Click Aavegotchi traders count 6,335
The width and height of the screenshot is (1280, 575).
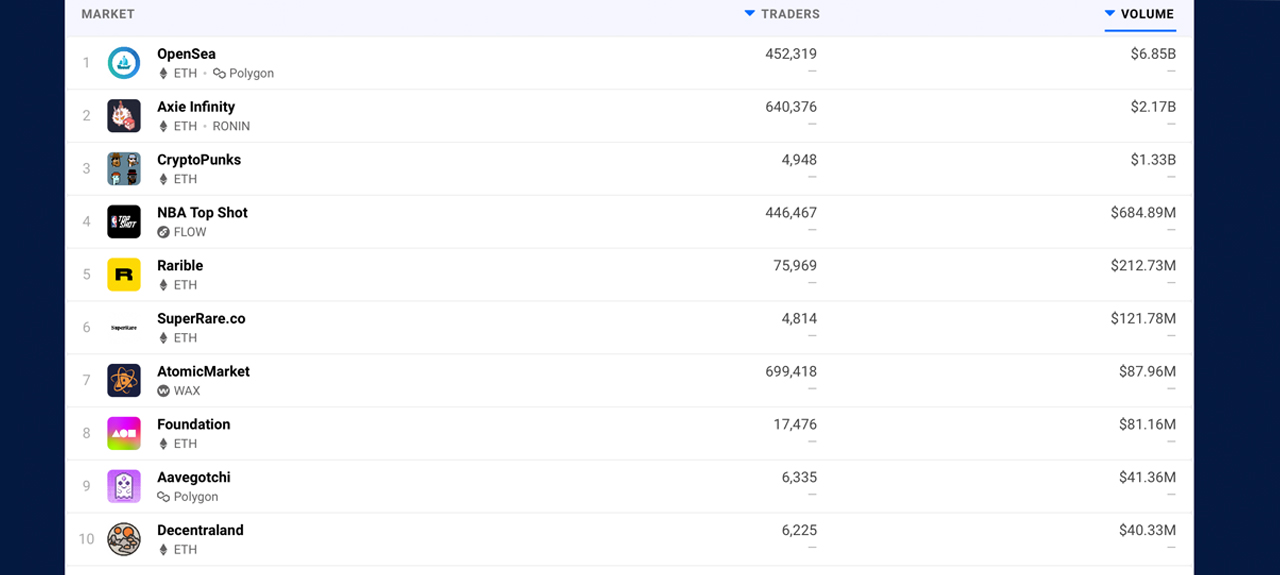pyautogui.click(x=799, y=478)
